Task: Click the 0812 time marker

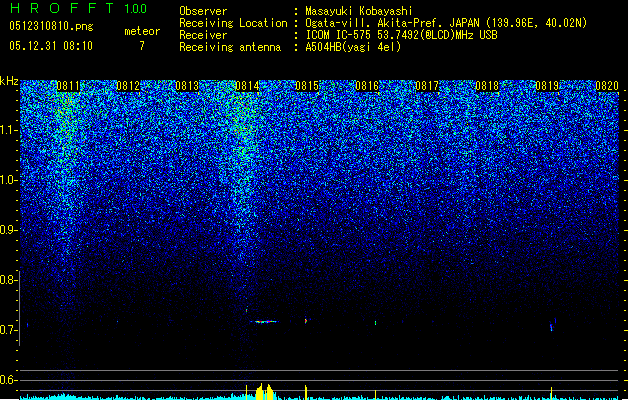Action: tap(128, 86)
